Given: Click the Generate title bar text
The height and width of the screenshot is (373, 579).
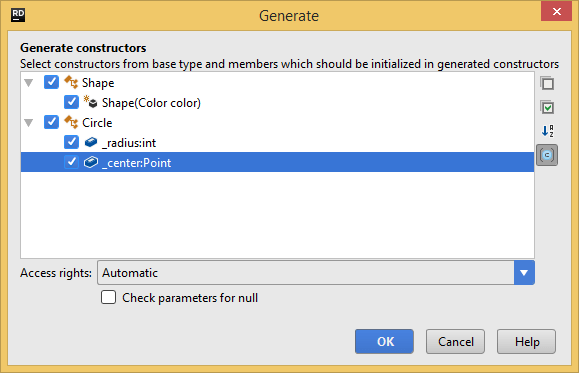Looking at the screenshot, I should click(289, 16).
